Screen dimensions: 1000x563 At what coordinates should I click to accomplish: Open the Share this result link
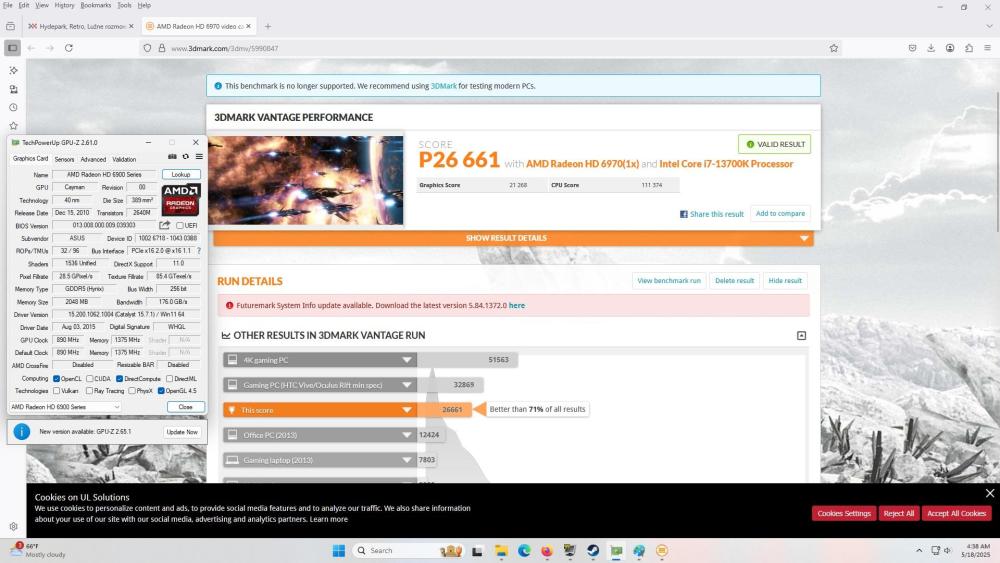(712, 214)
